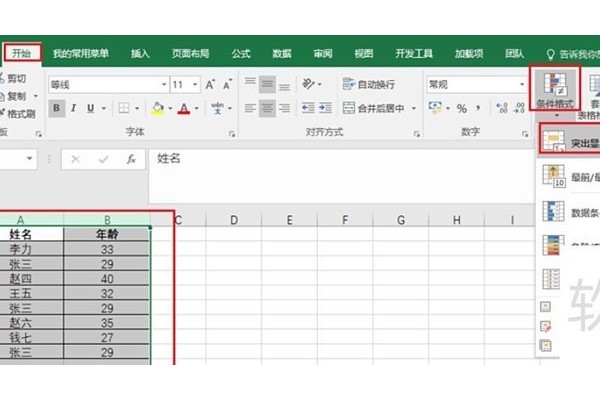
Task: Open the 团队 (Team) tab
Action: 514,54
